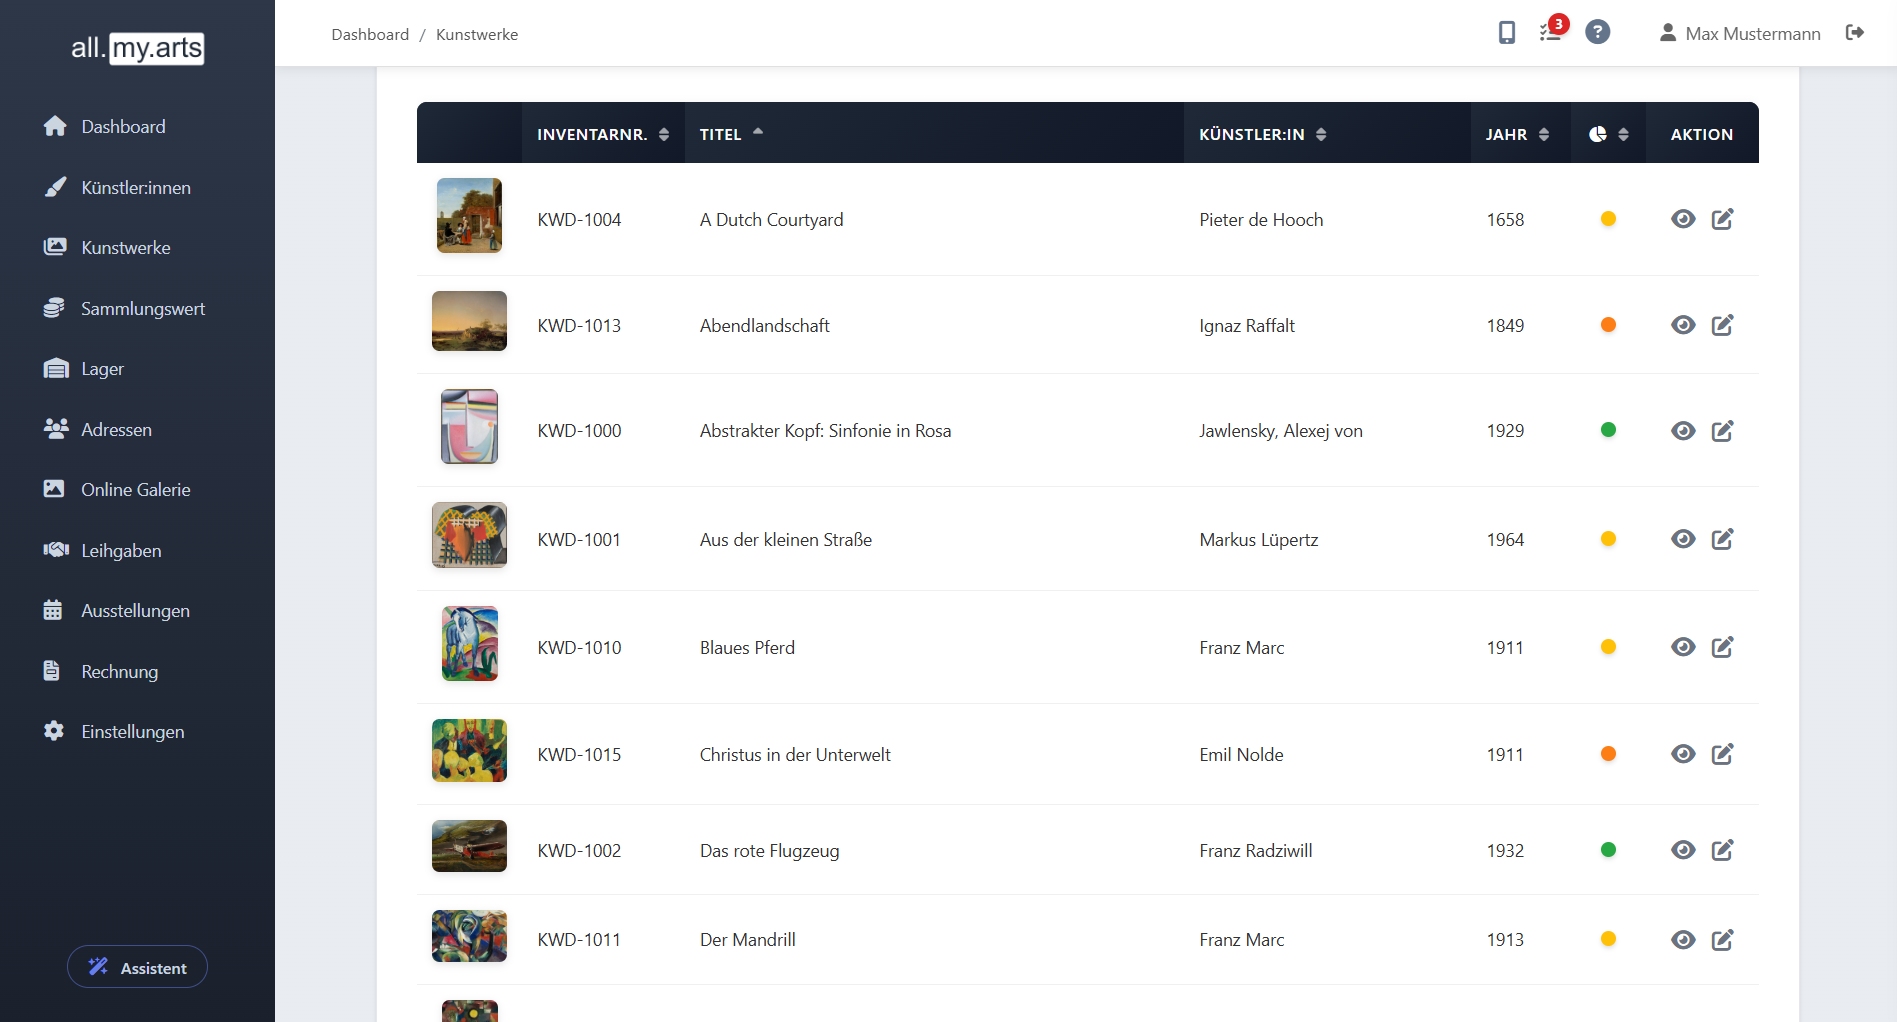Open the Blaues Pferd thumbnail image

[470, 643]
